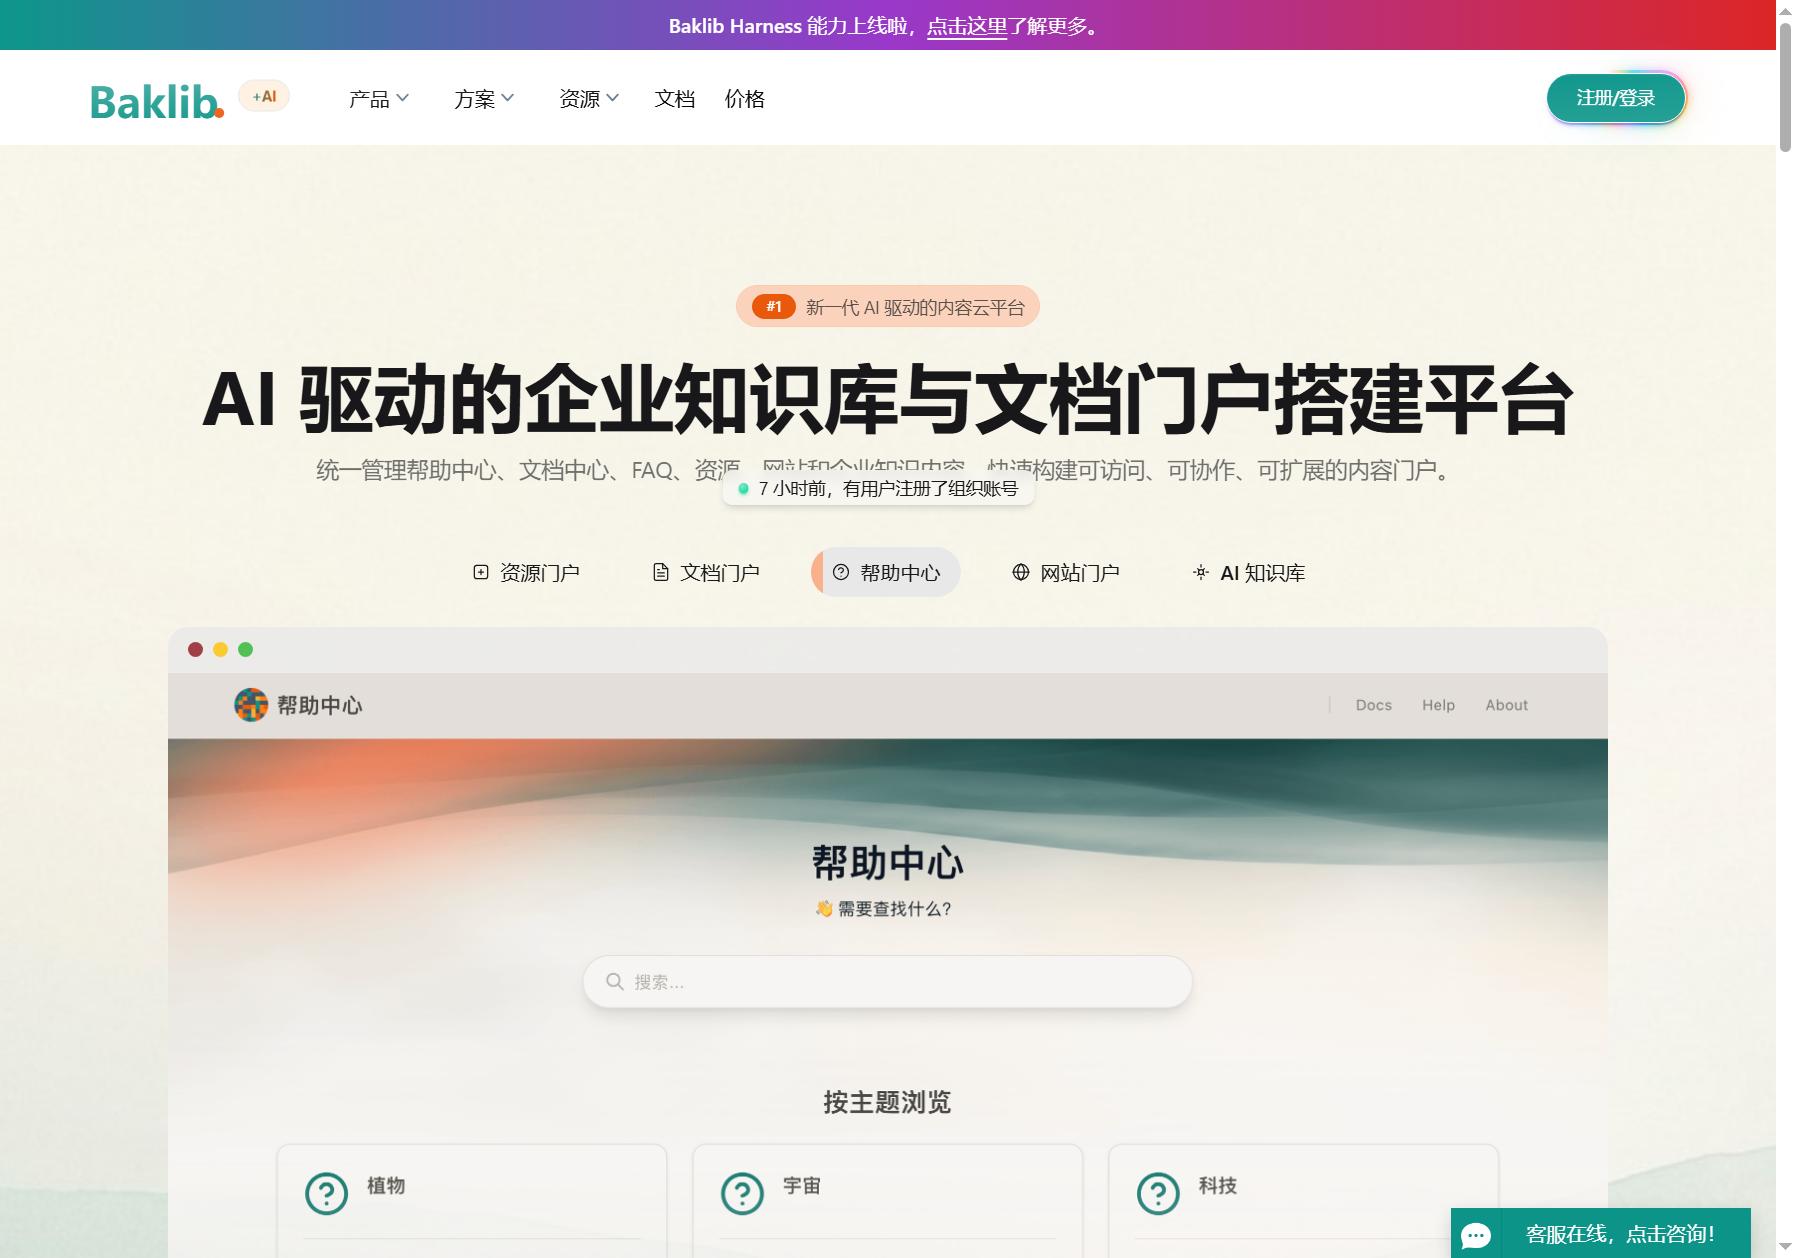1795x1258 pixels.
Task: Click the page vertical scrollbar thumb
Action: (1785, 86)
